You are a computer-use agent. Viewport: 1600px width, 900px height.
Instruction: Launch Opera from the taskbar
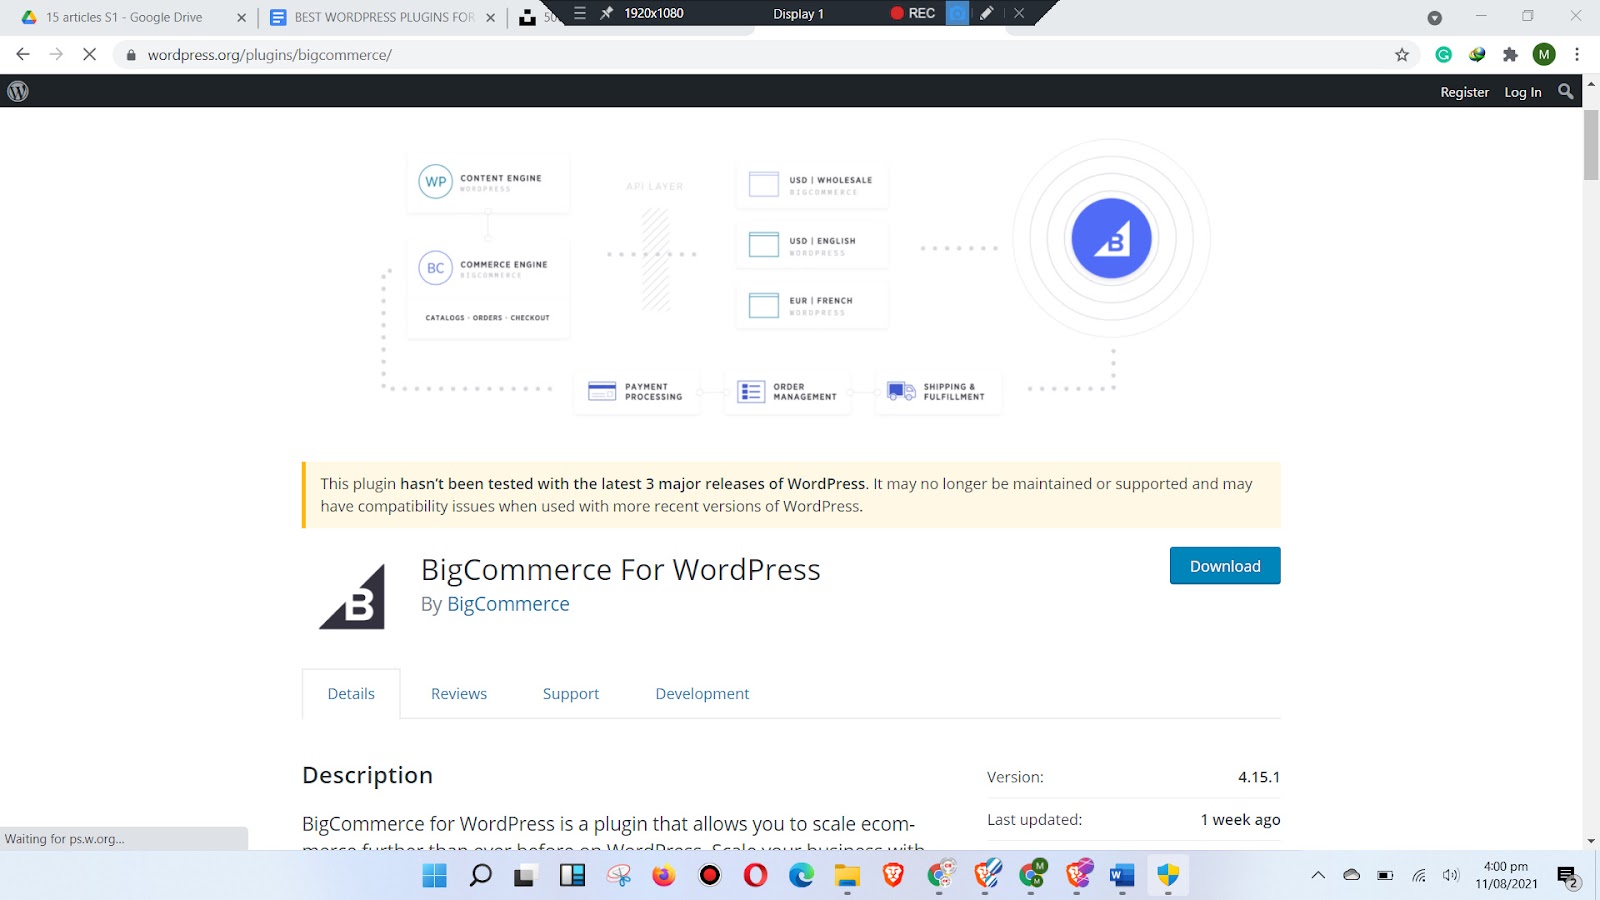[x=755, y=876]
